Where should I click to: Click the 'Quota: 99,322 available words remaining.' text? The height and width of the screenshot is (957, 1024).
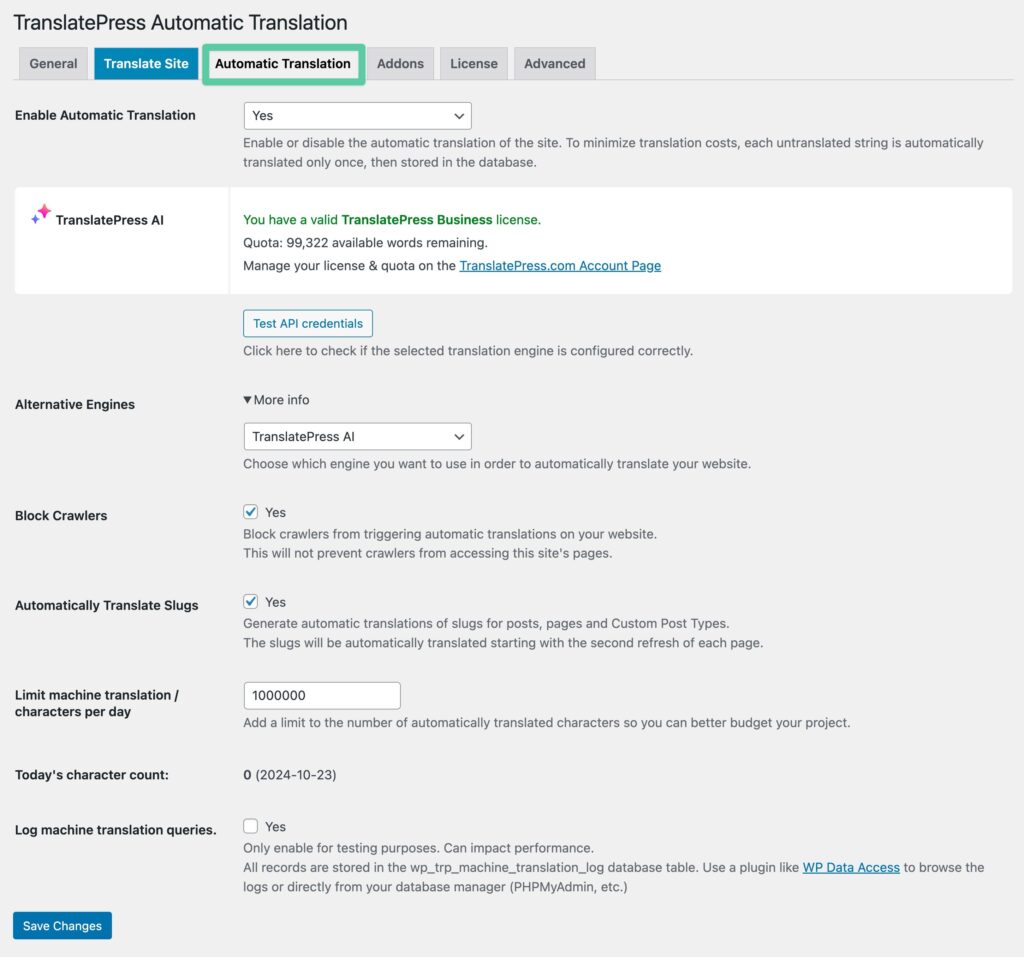pos(365,243)
